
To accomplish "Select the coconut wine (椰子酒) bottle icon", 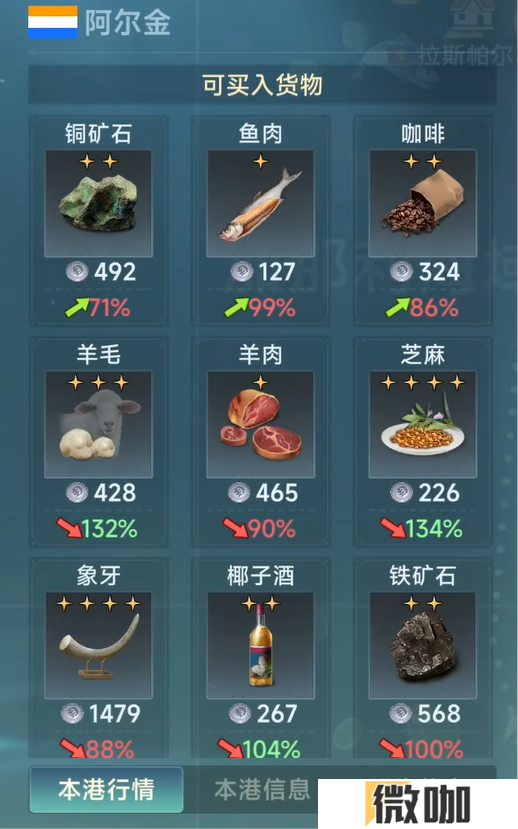I will tap(260, 645).
